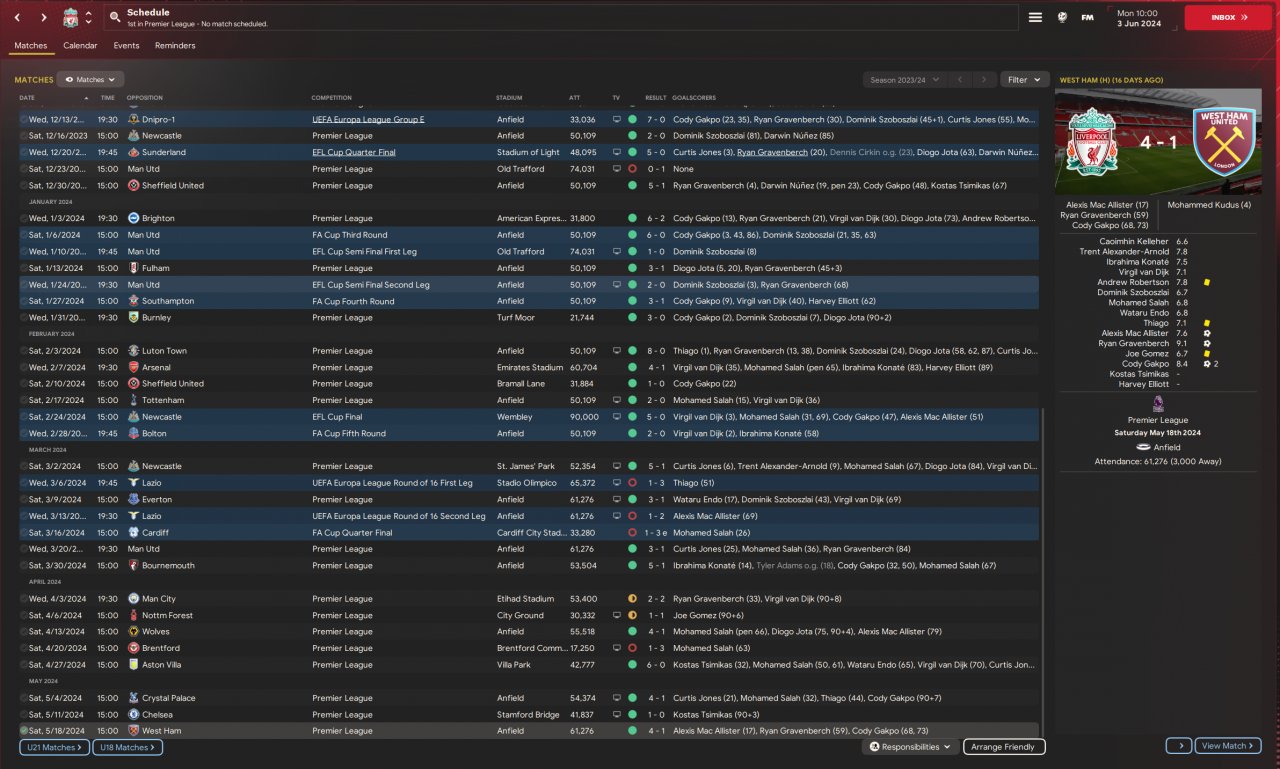
Task: Expand U18 Matches
Action: 128,747
